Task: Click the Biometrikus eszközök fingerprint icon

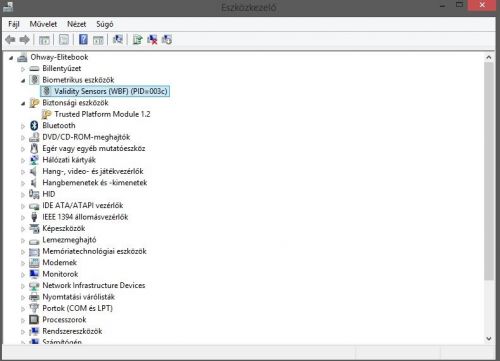Action: coord(34,80)
